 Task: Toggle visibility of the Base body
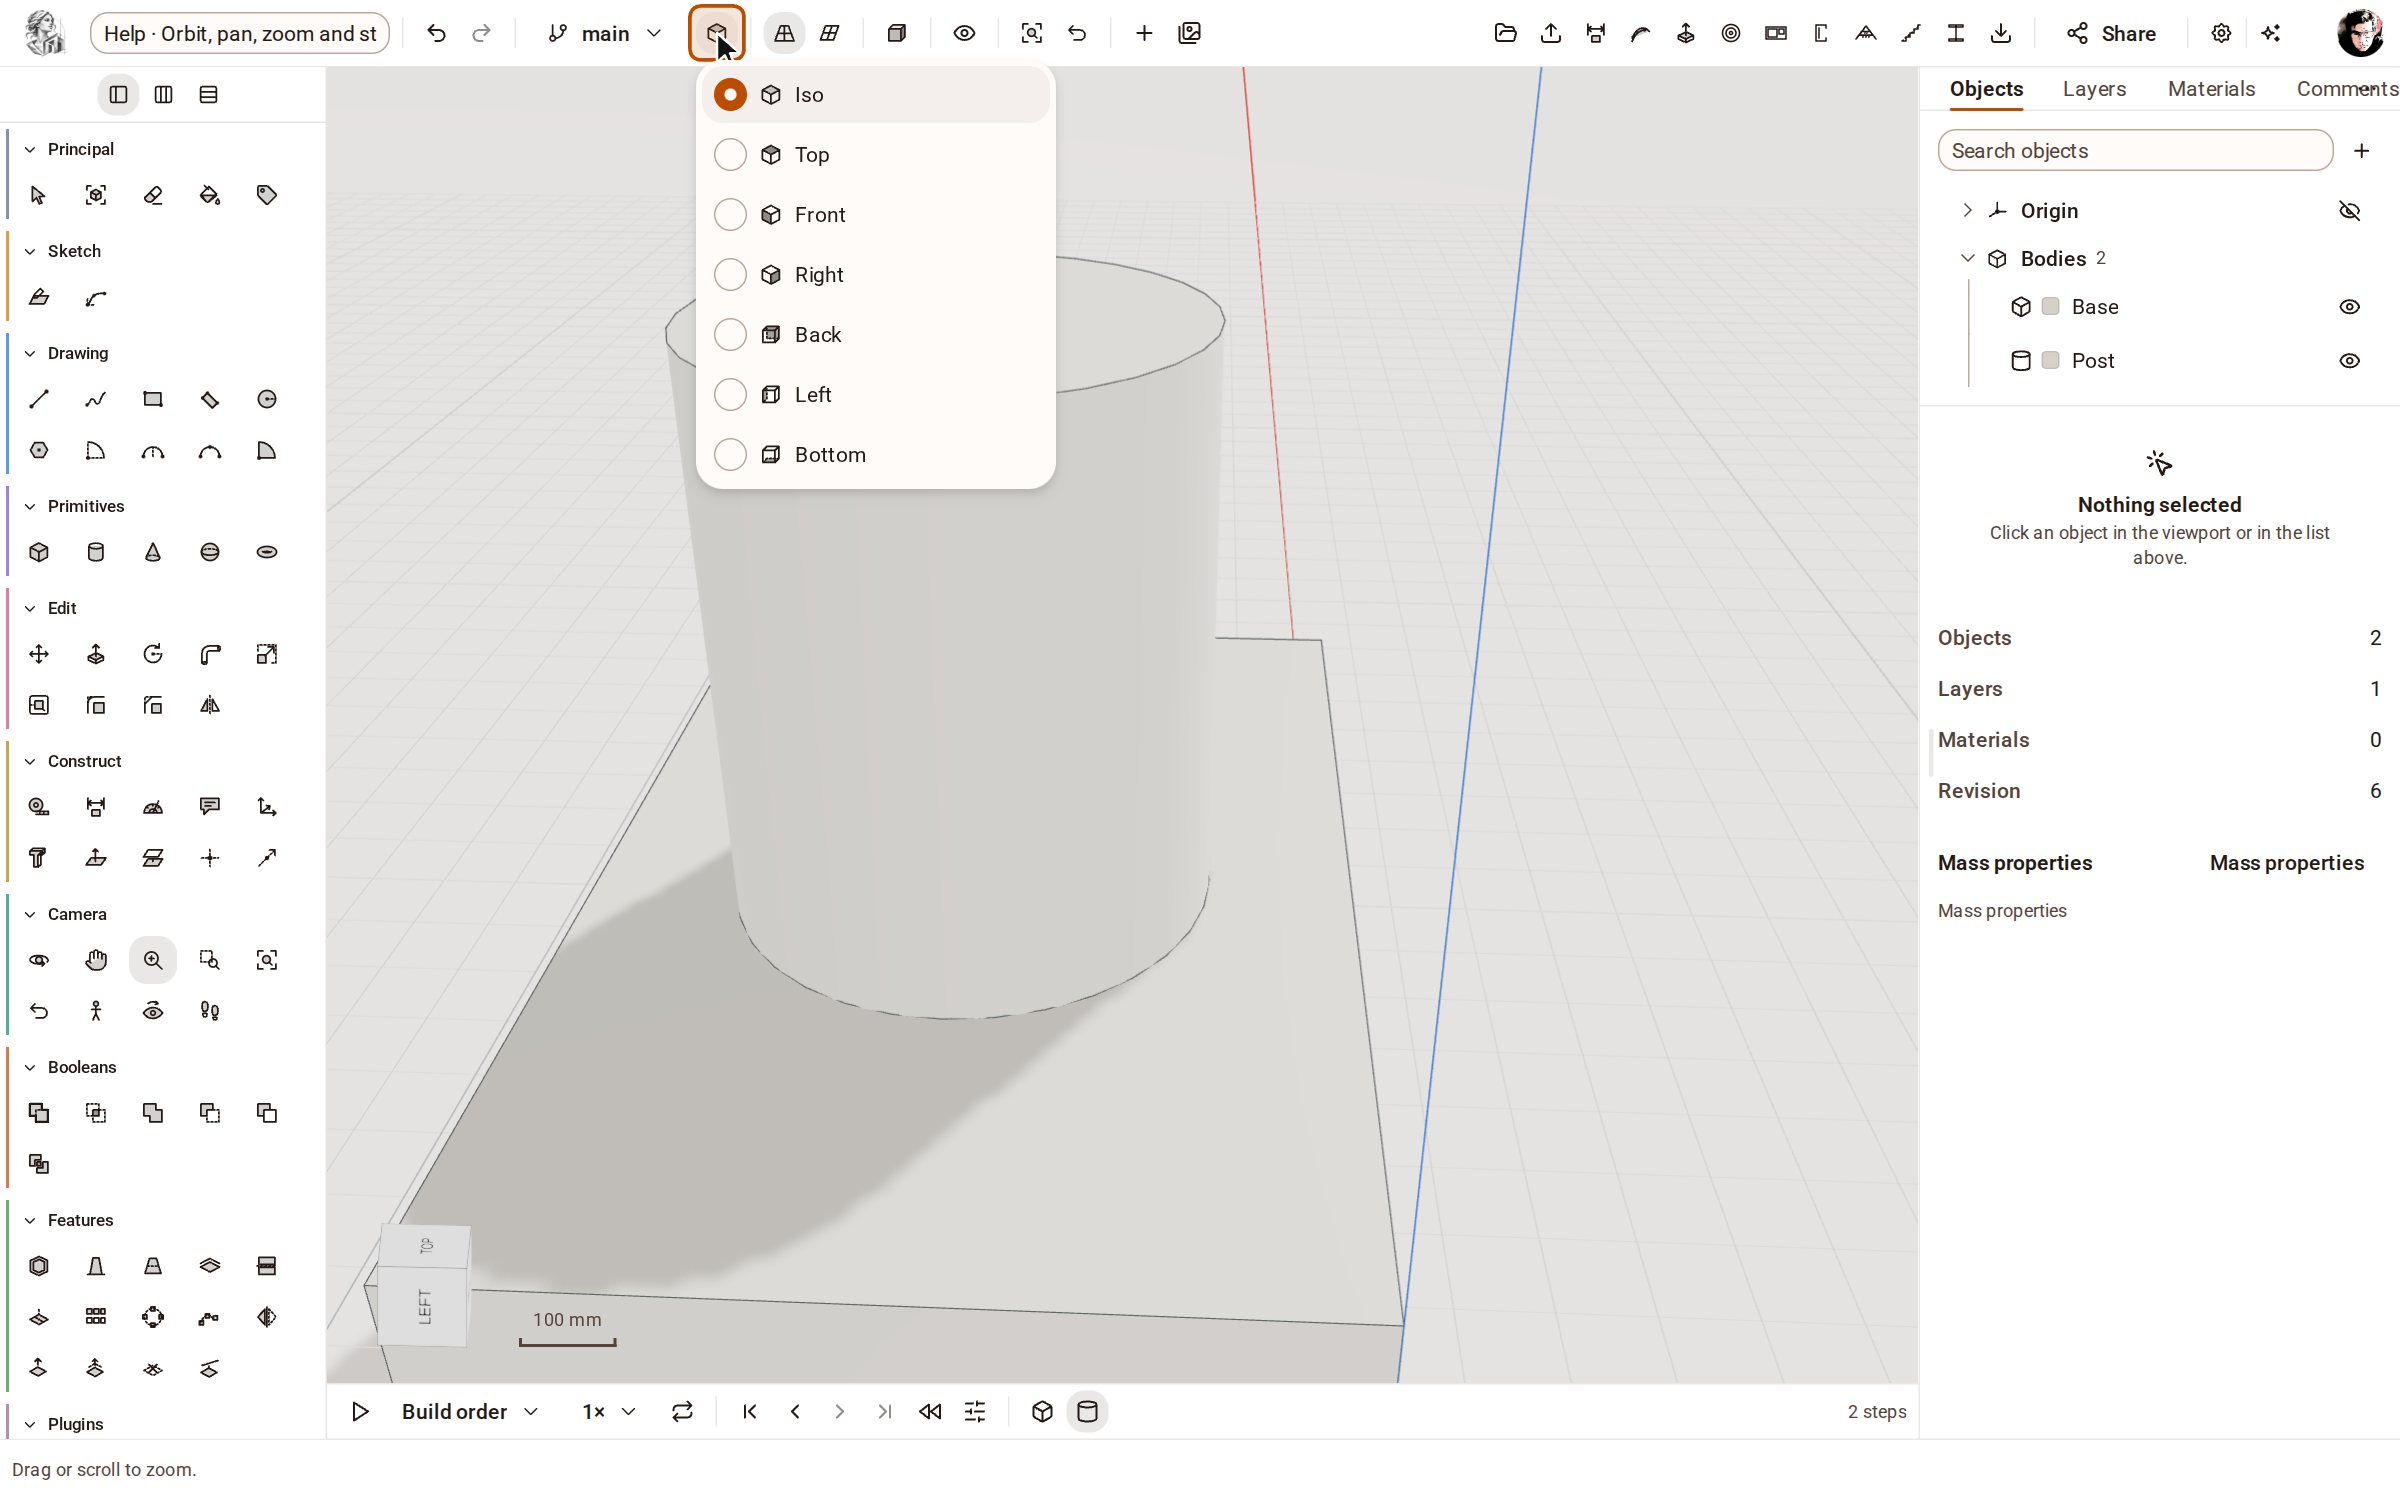2349,307
